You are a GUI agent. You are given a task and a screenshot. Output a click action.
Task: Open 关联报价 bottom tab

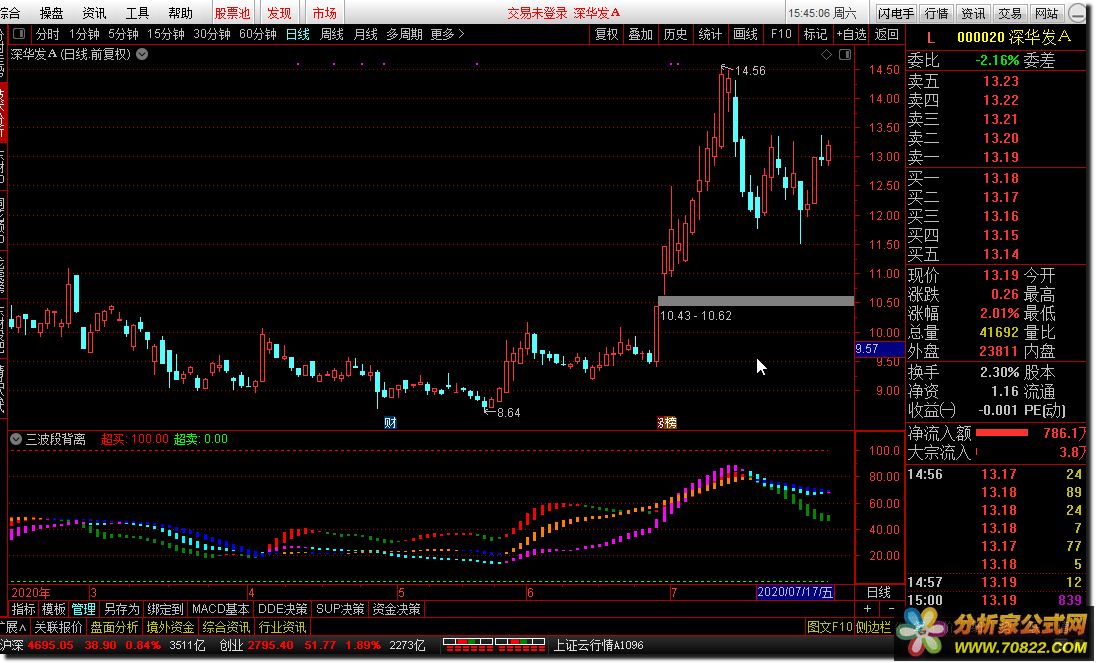point(58,627)
